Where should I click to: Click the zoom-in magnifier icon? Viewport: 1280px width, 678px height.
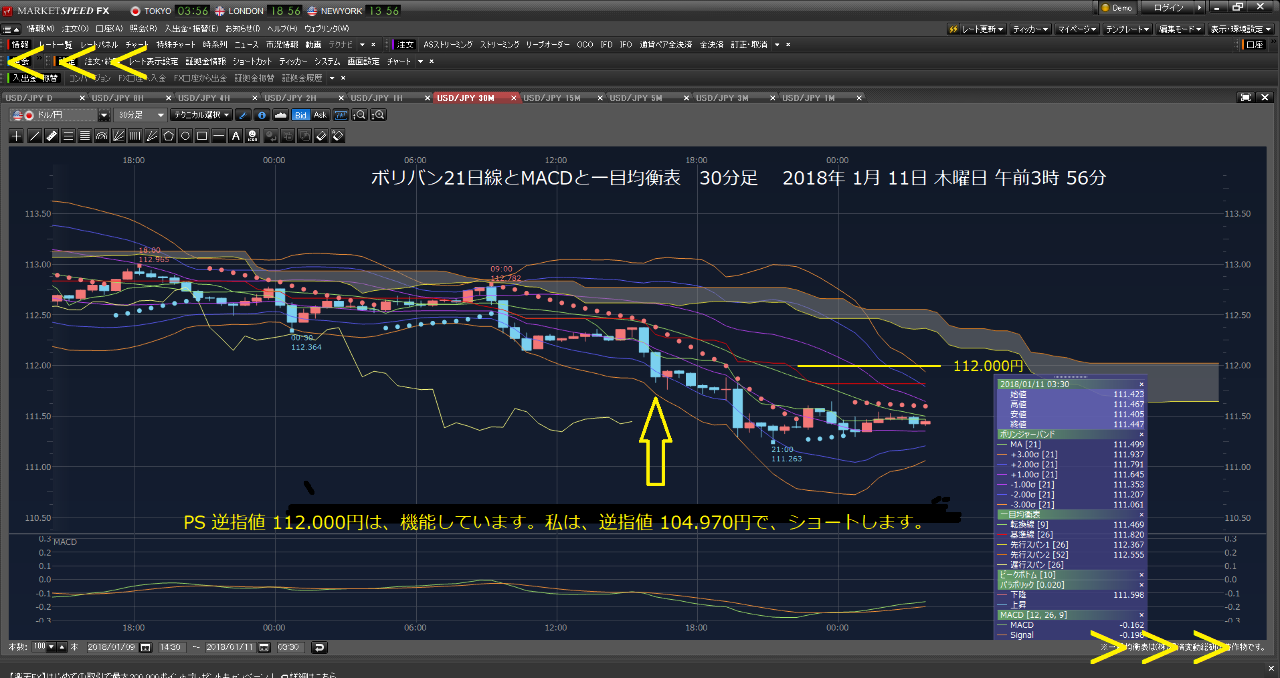(359, 115)
